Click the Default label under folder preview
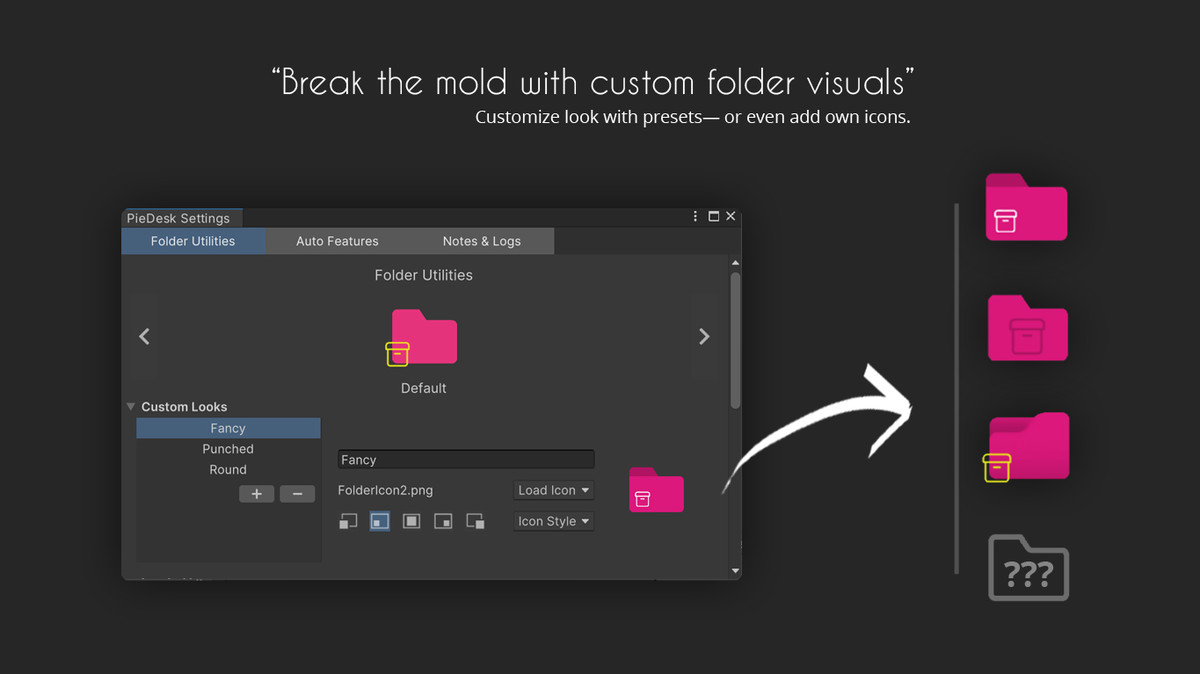Image resolution: width=1200 pixels, height=674 pixels. [x=424, y=388]
